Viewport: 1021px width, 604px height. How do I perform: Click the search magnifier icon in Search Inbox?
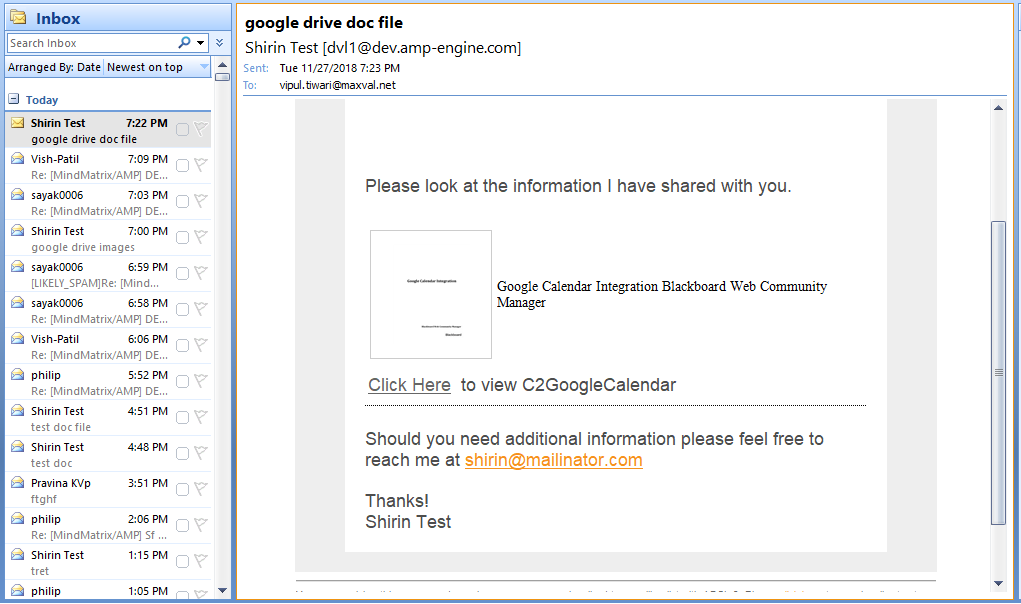point(184,43)
